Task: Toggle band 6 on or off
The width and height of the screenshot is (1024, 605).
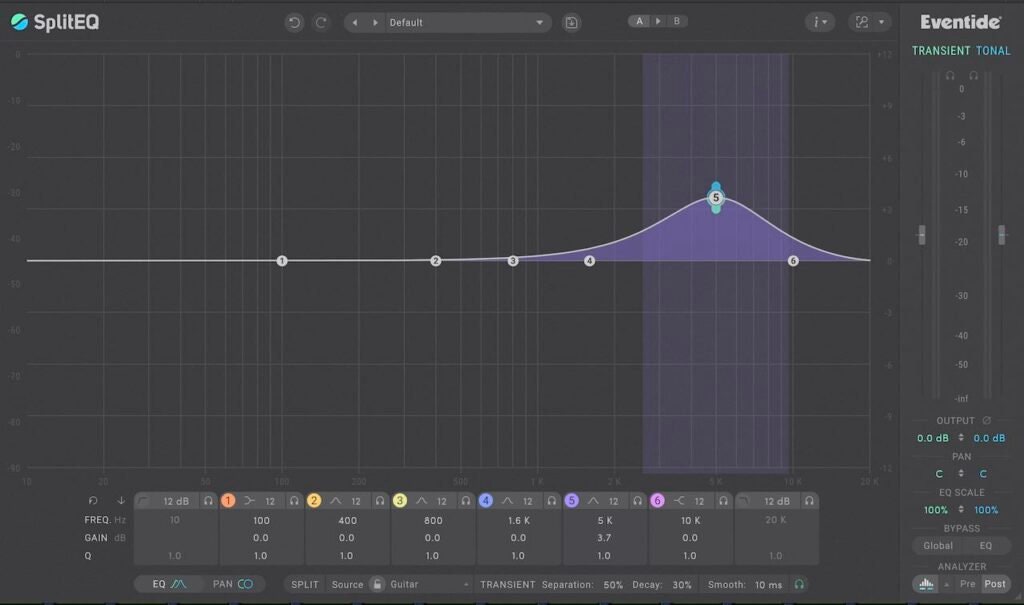Action: [657, 500]
